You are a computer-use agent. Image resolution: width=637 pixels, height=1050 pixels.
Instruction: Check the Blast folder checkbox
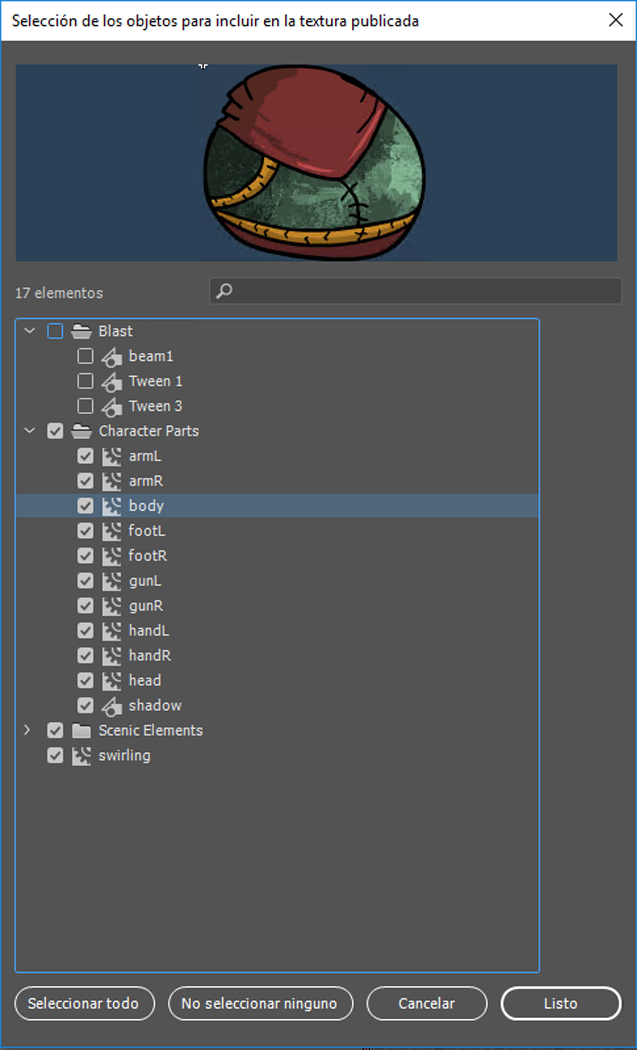(56, 331)
